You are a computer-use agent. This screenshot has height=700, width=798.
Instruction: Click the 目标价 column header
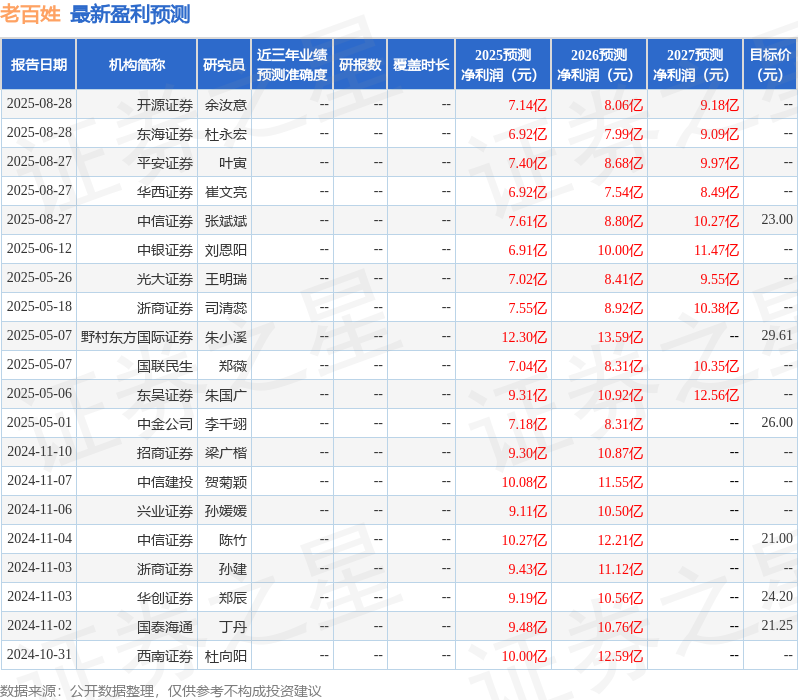tap(771, 64)
